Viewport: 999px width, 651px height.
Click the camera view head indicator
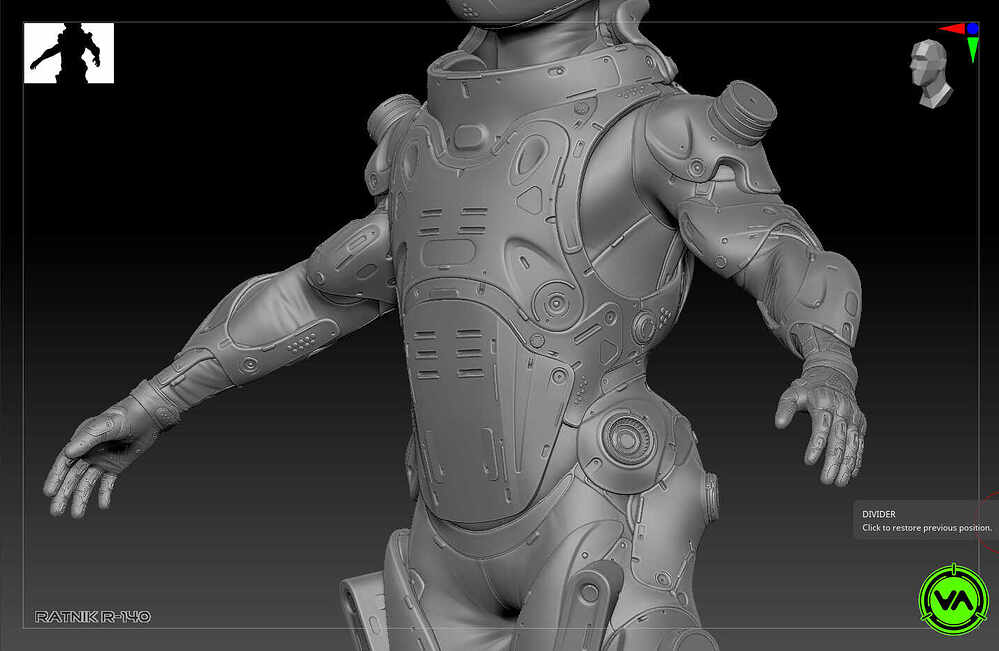pyautogui.click(x=931, y=73)
